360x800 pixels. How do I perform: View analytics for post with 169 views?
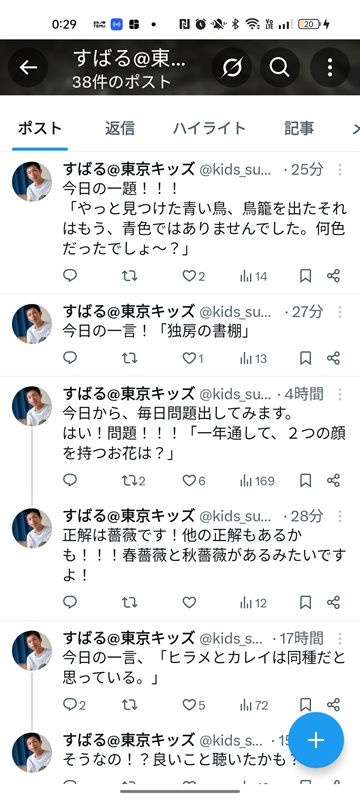pos(257,481)
